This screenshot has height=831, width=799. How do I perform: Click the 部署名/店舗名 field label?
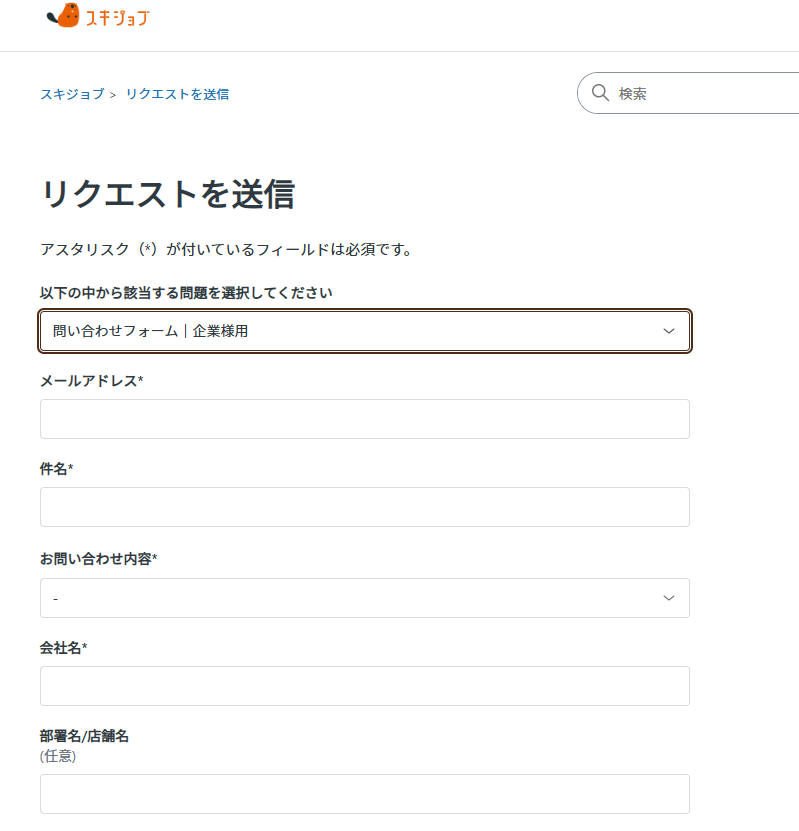[x=84, y=736]
